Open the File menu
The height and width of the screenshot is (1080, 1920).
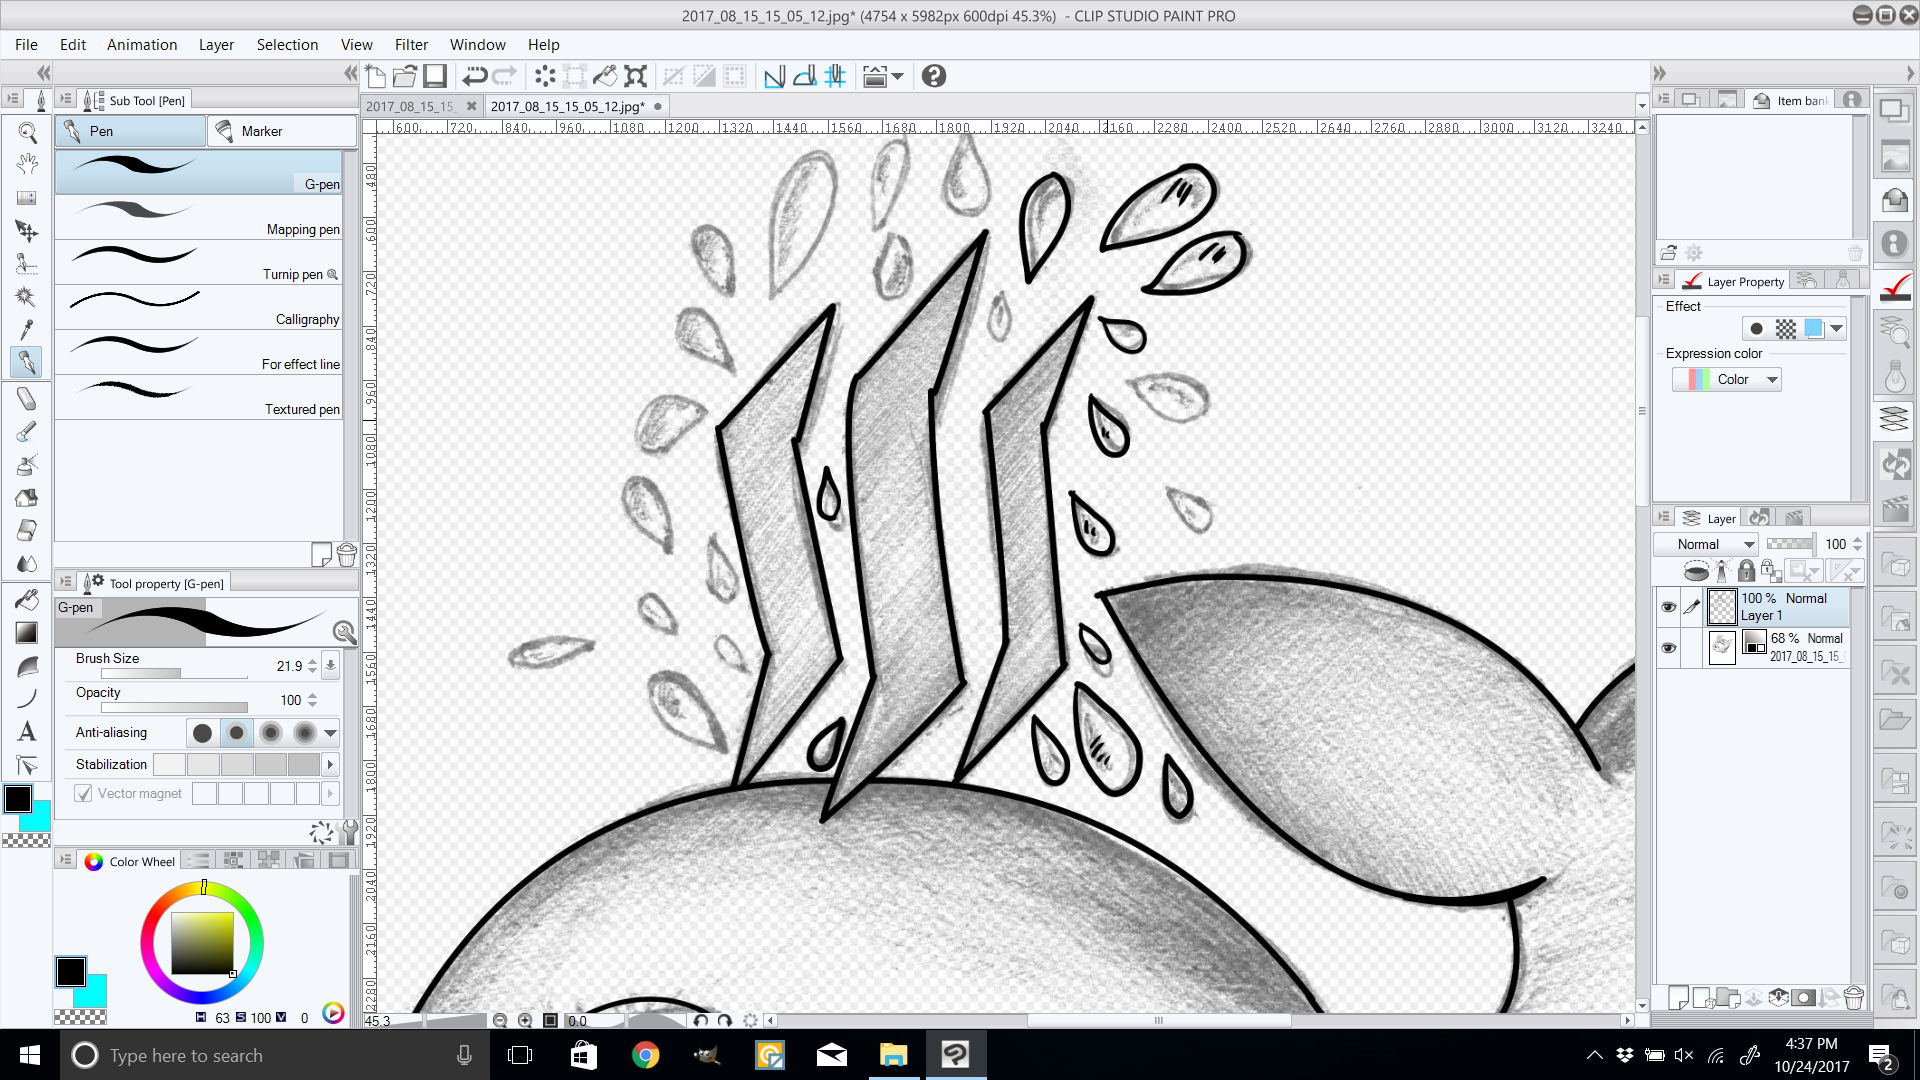(x=26, y=44)
